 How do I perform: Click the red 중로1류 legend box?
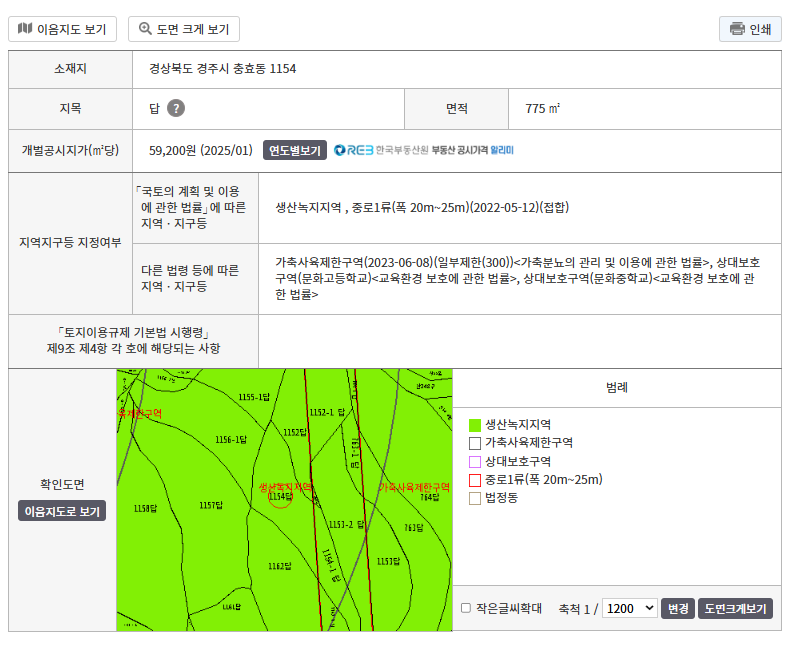(x=475, y=480)
